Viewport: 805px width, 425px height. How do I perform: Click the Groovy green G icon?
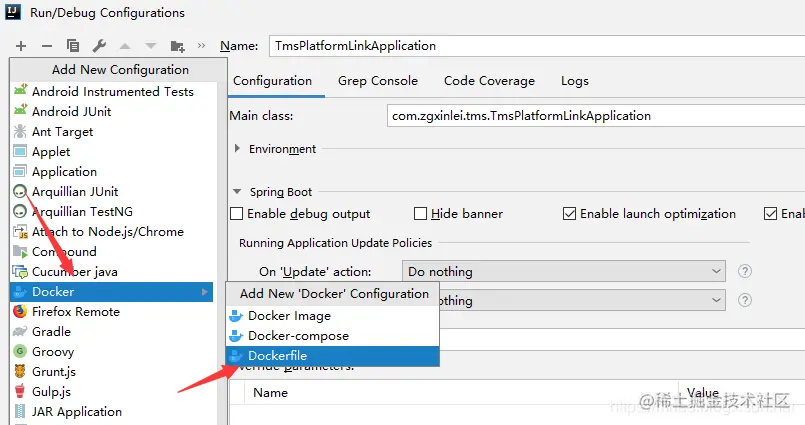[x=20, y=351]
